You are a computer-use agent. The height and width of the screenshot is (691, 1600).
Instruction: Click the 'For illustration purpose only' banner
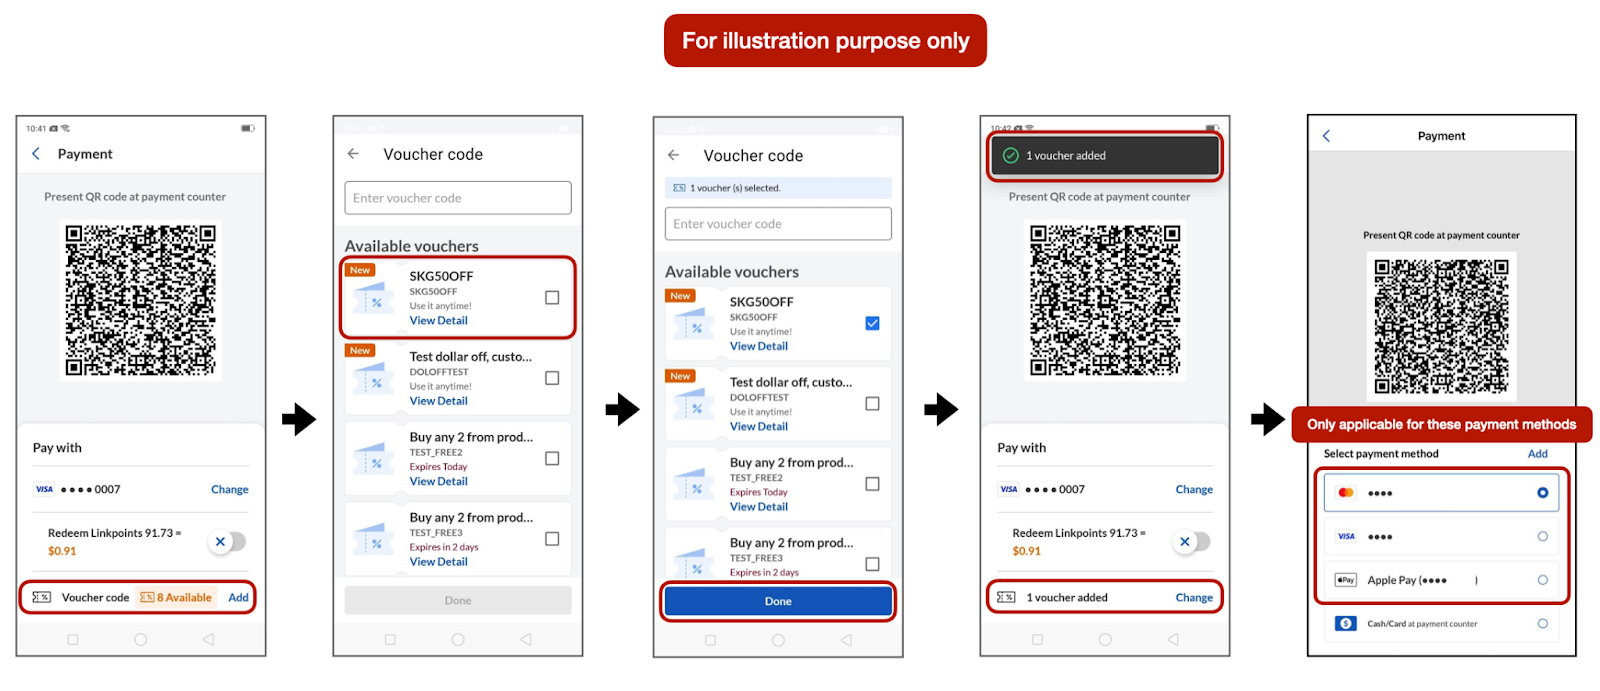point(825,41)
